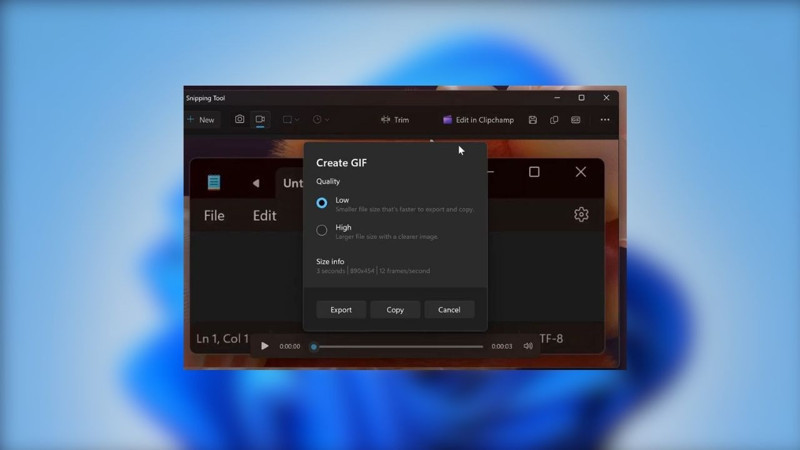This screenshot has height=450, width=800.
Task: Play the recorded video
Action: coord(265,346)
